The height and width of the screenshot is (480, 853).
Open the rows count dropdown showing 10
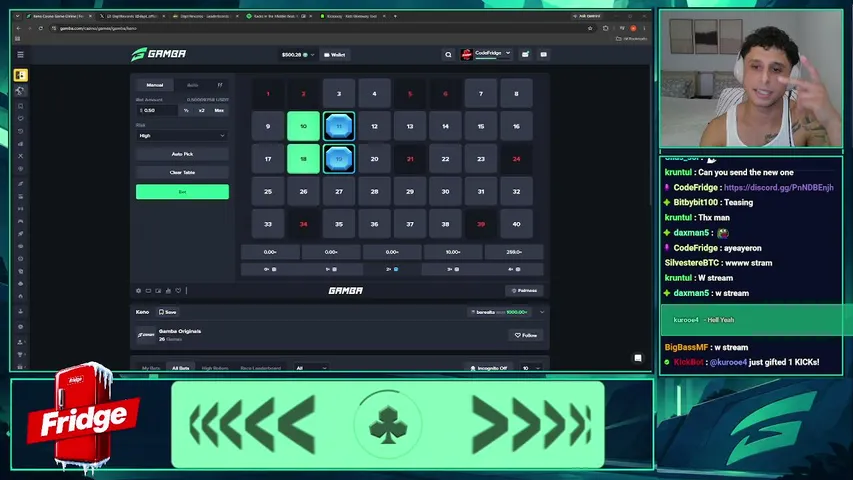coord(531,368)
